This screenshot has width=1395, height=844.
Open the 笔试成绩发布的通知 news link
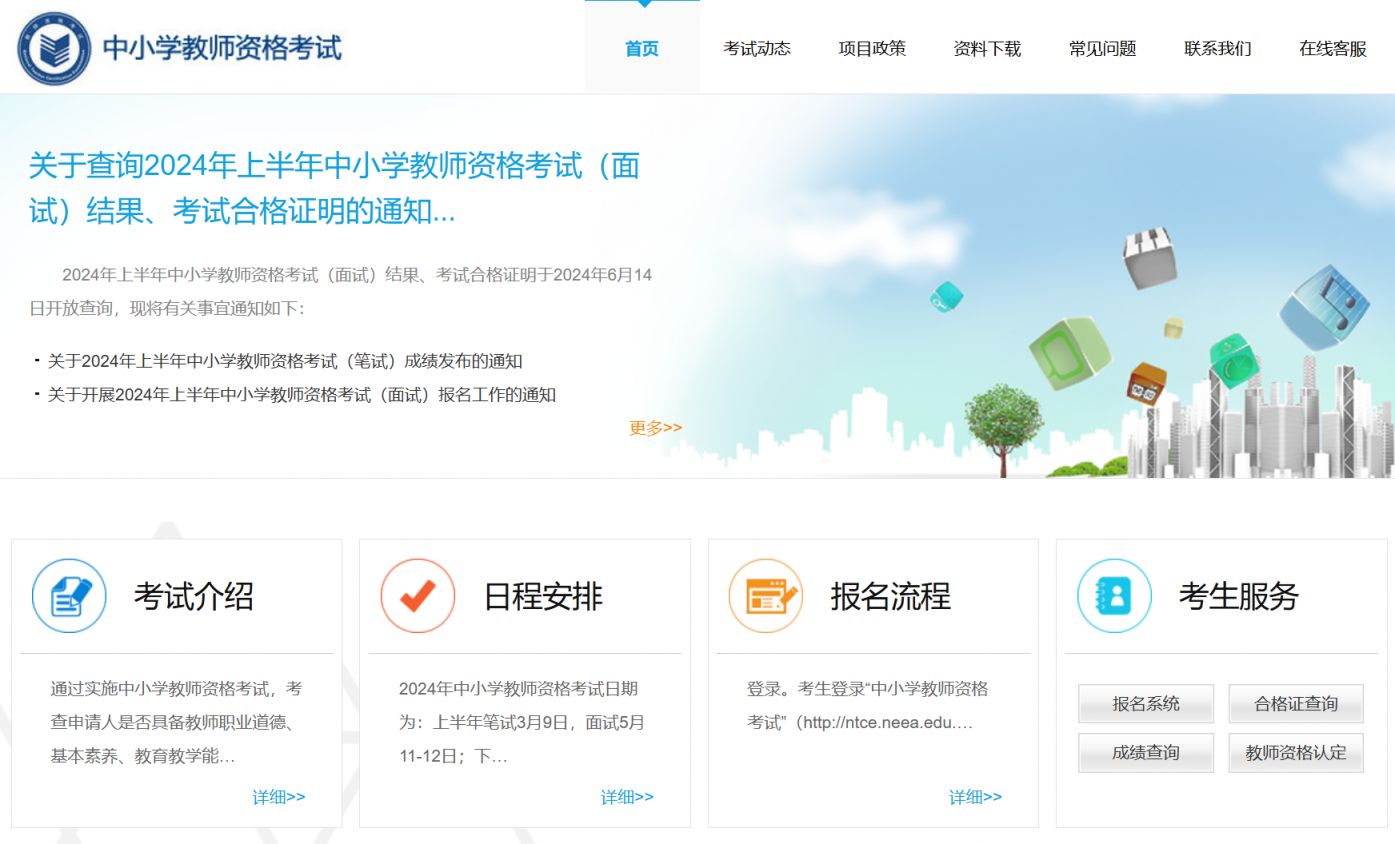click(x=285, y=361)
